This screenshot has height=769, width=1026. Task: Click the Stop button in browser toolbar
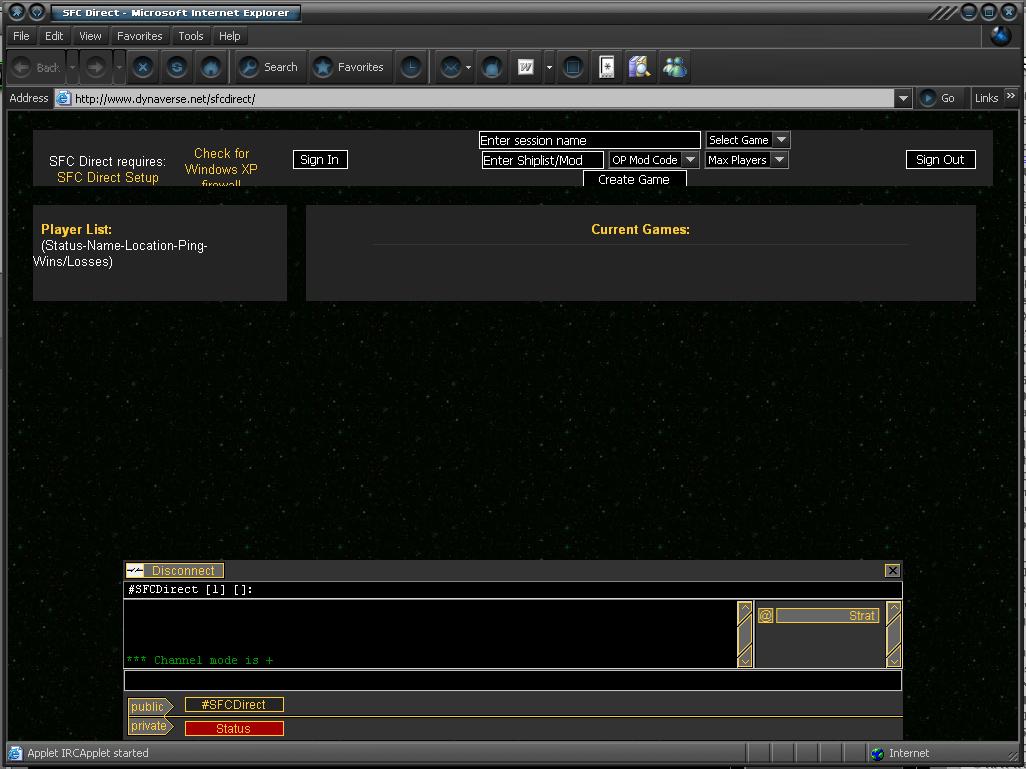point(143,67)
